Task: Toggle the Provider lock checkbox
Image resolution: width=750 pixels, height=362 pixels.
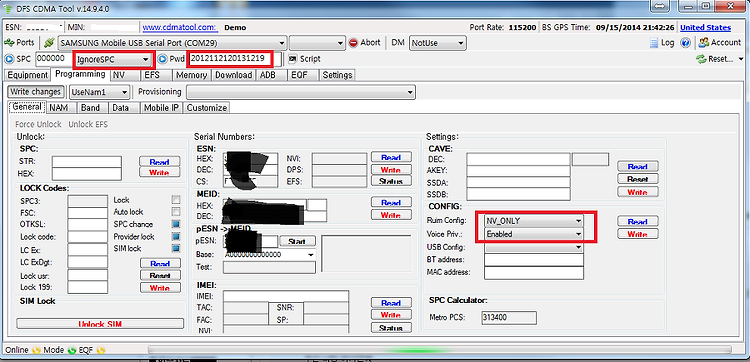Action: (176, 237)
